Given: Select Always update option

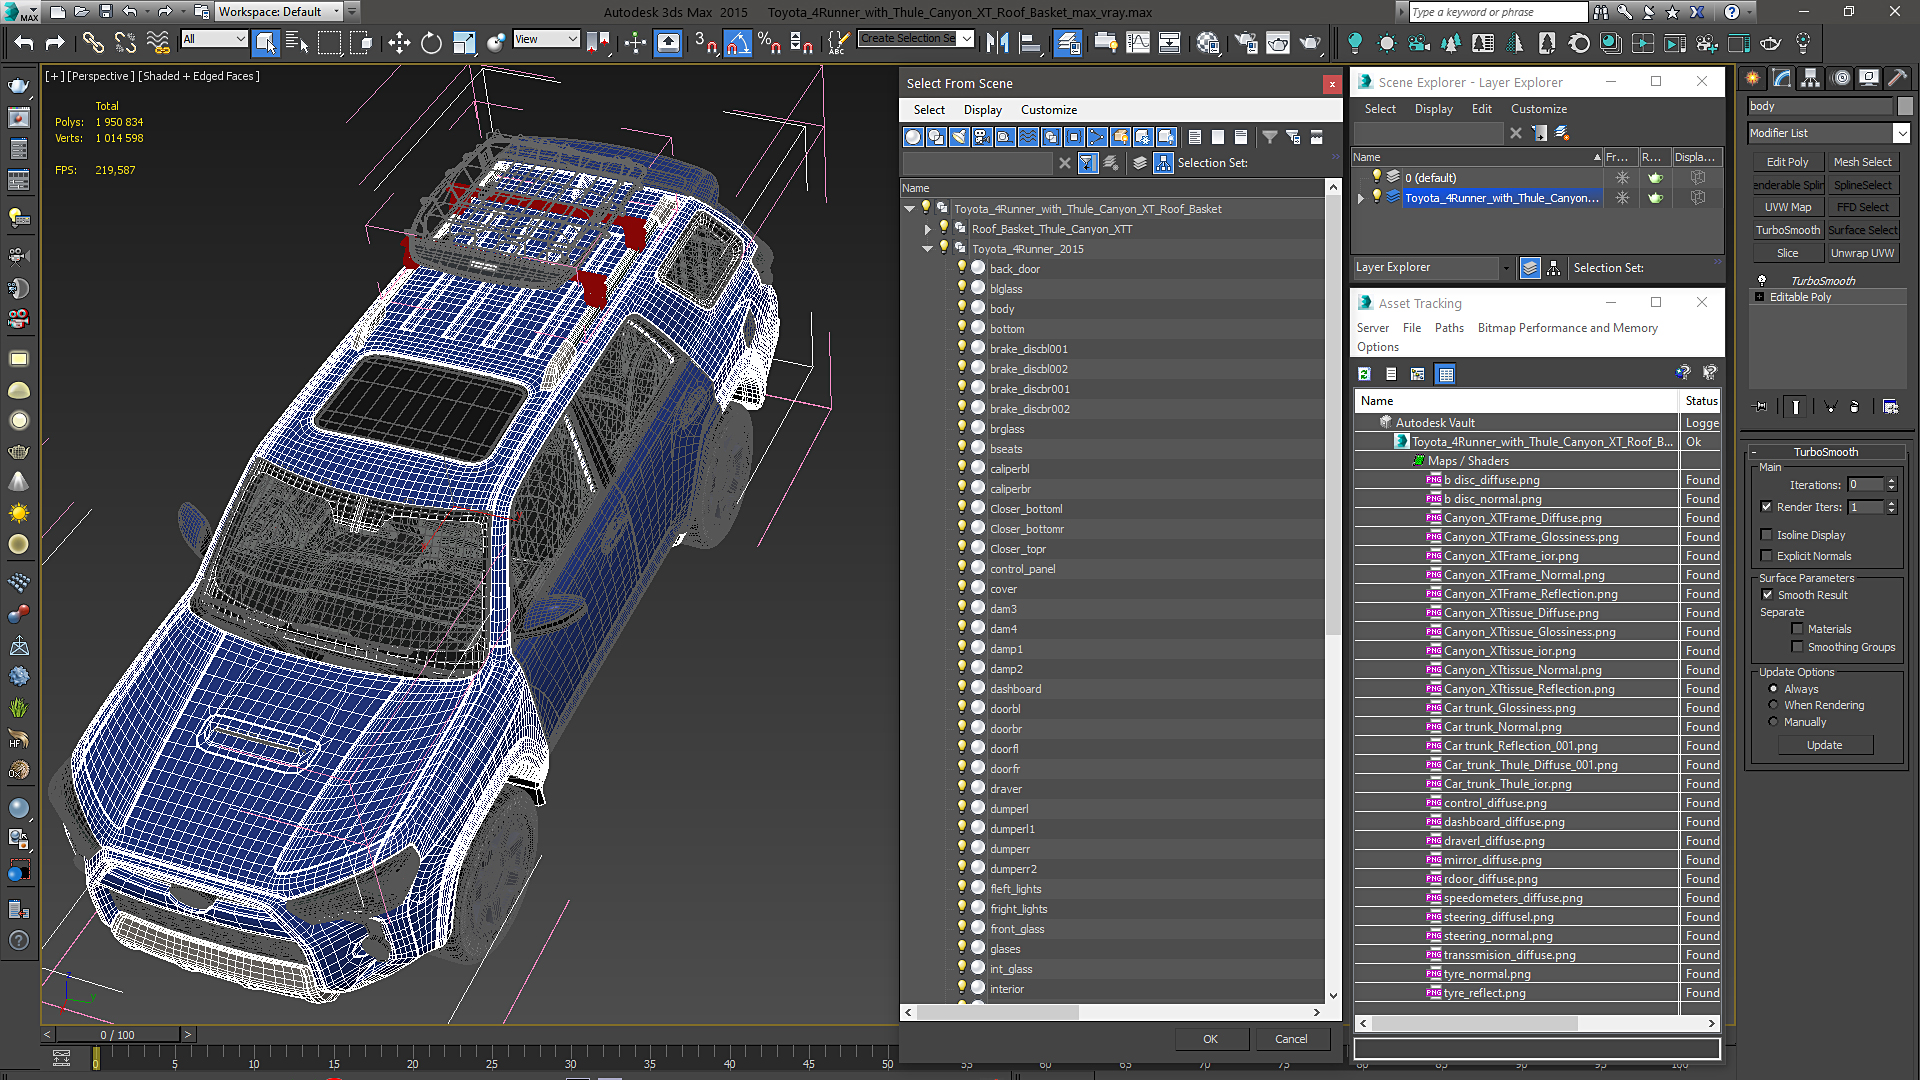Looking at the screenshot, I should coord(1773,689).
